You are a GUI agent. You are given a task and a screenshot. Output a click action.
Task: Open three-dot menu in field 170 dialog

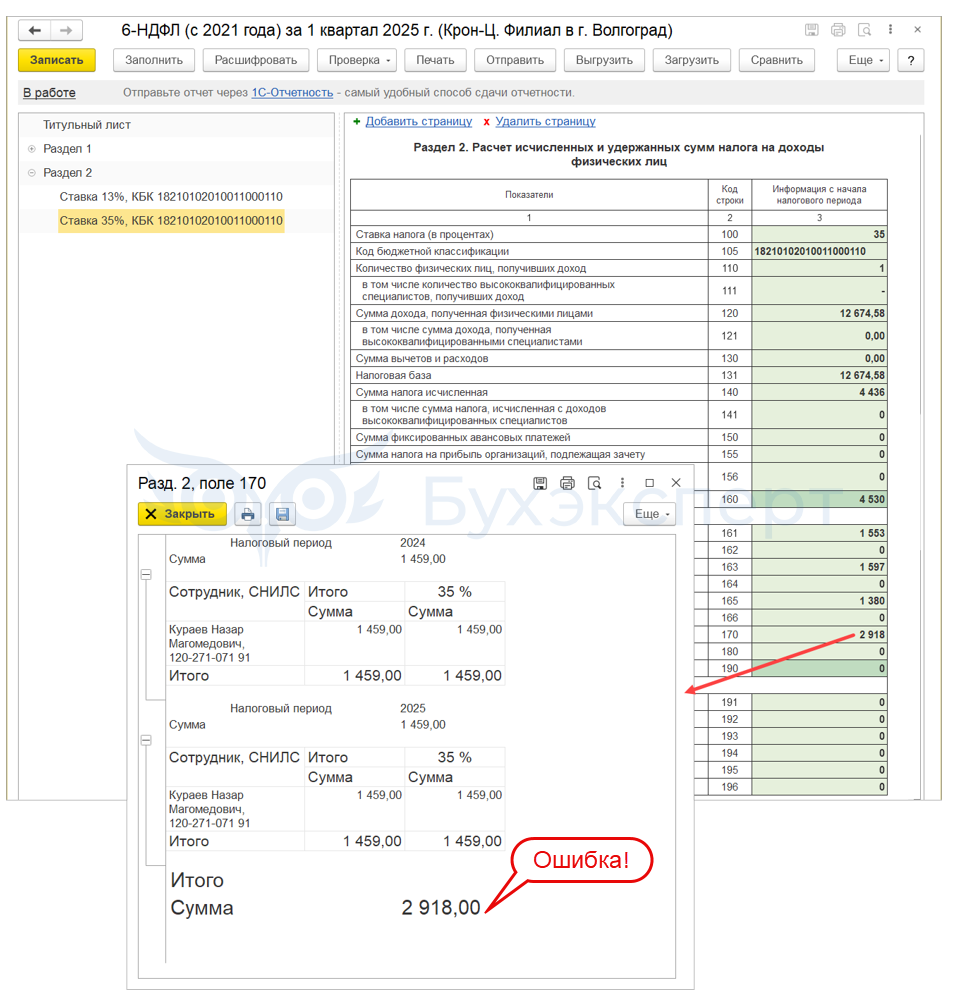click(x=622, y=484)
